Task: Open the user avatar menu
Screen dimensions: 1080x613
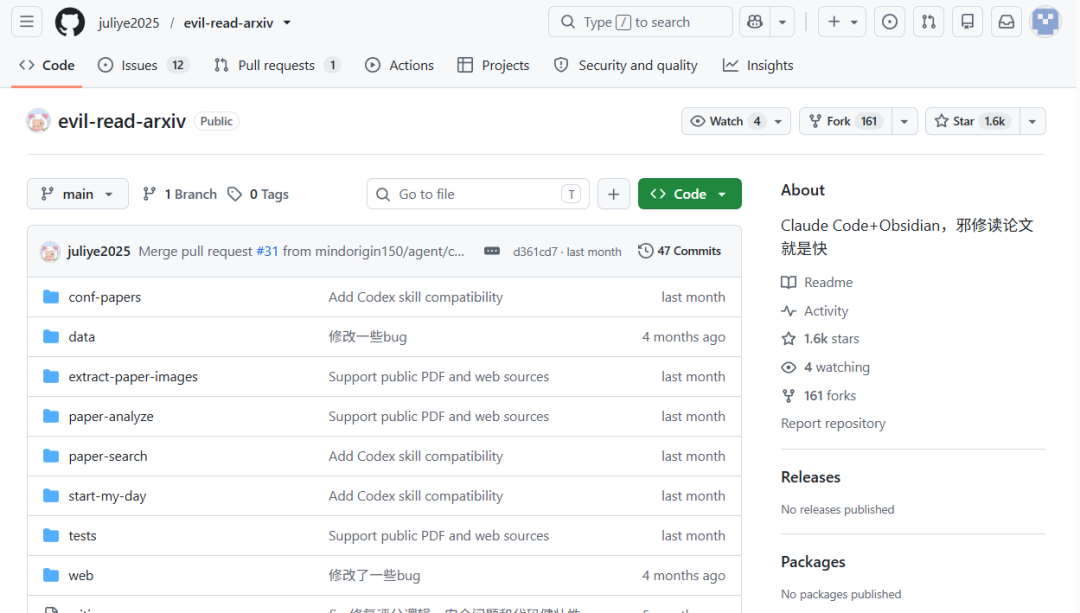Action: [1045, 22]
